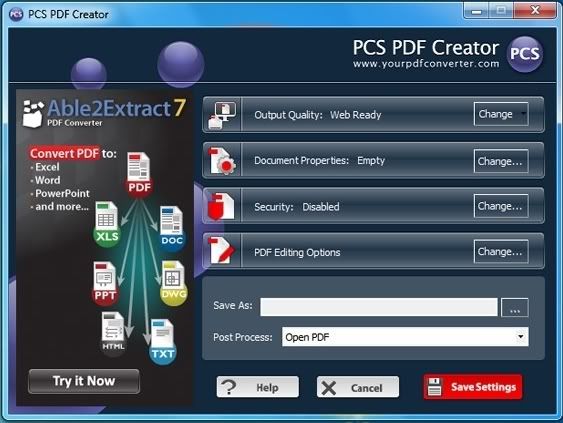
Task: Click the Security: Disabled label
Action: pos(297,207)
